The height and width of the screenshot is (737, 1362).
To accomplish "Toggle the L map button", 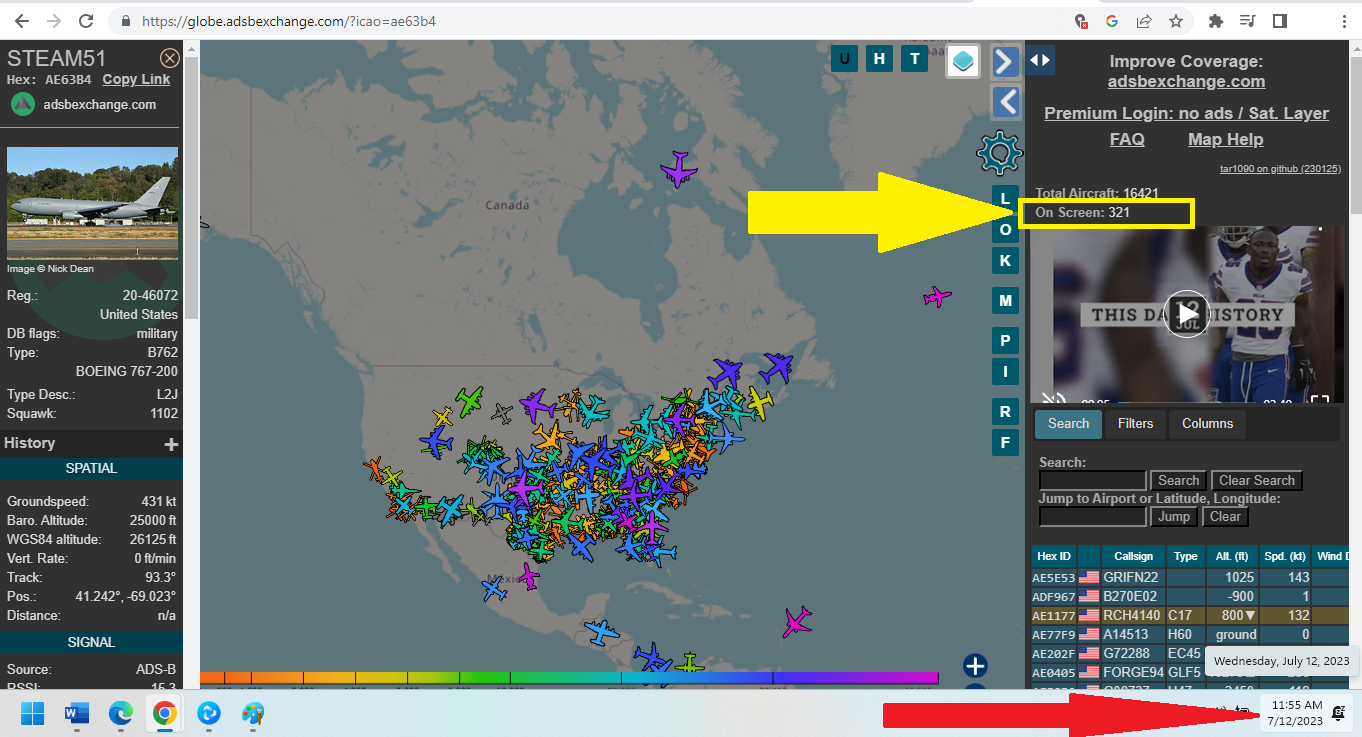I will point(1005,197).
